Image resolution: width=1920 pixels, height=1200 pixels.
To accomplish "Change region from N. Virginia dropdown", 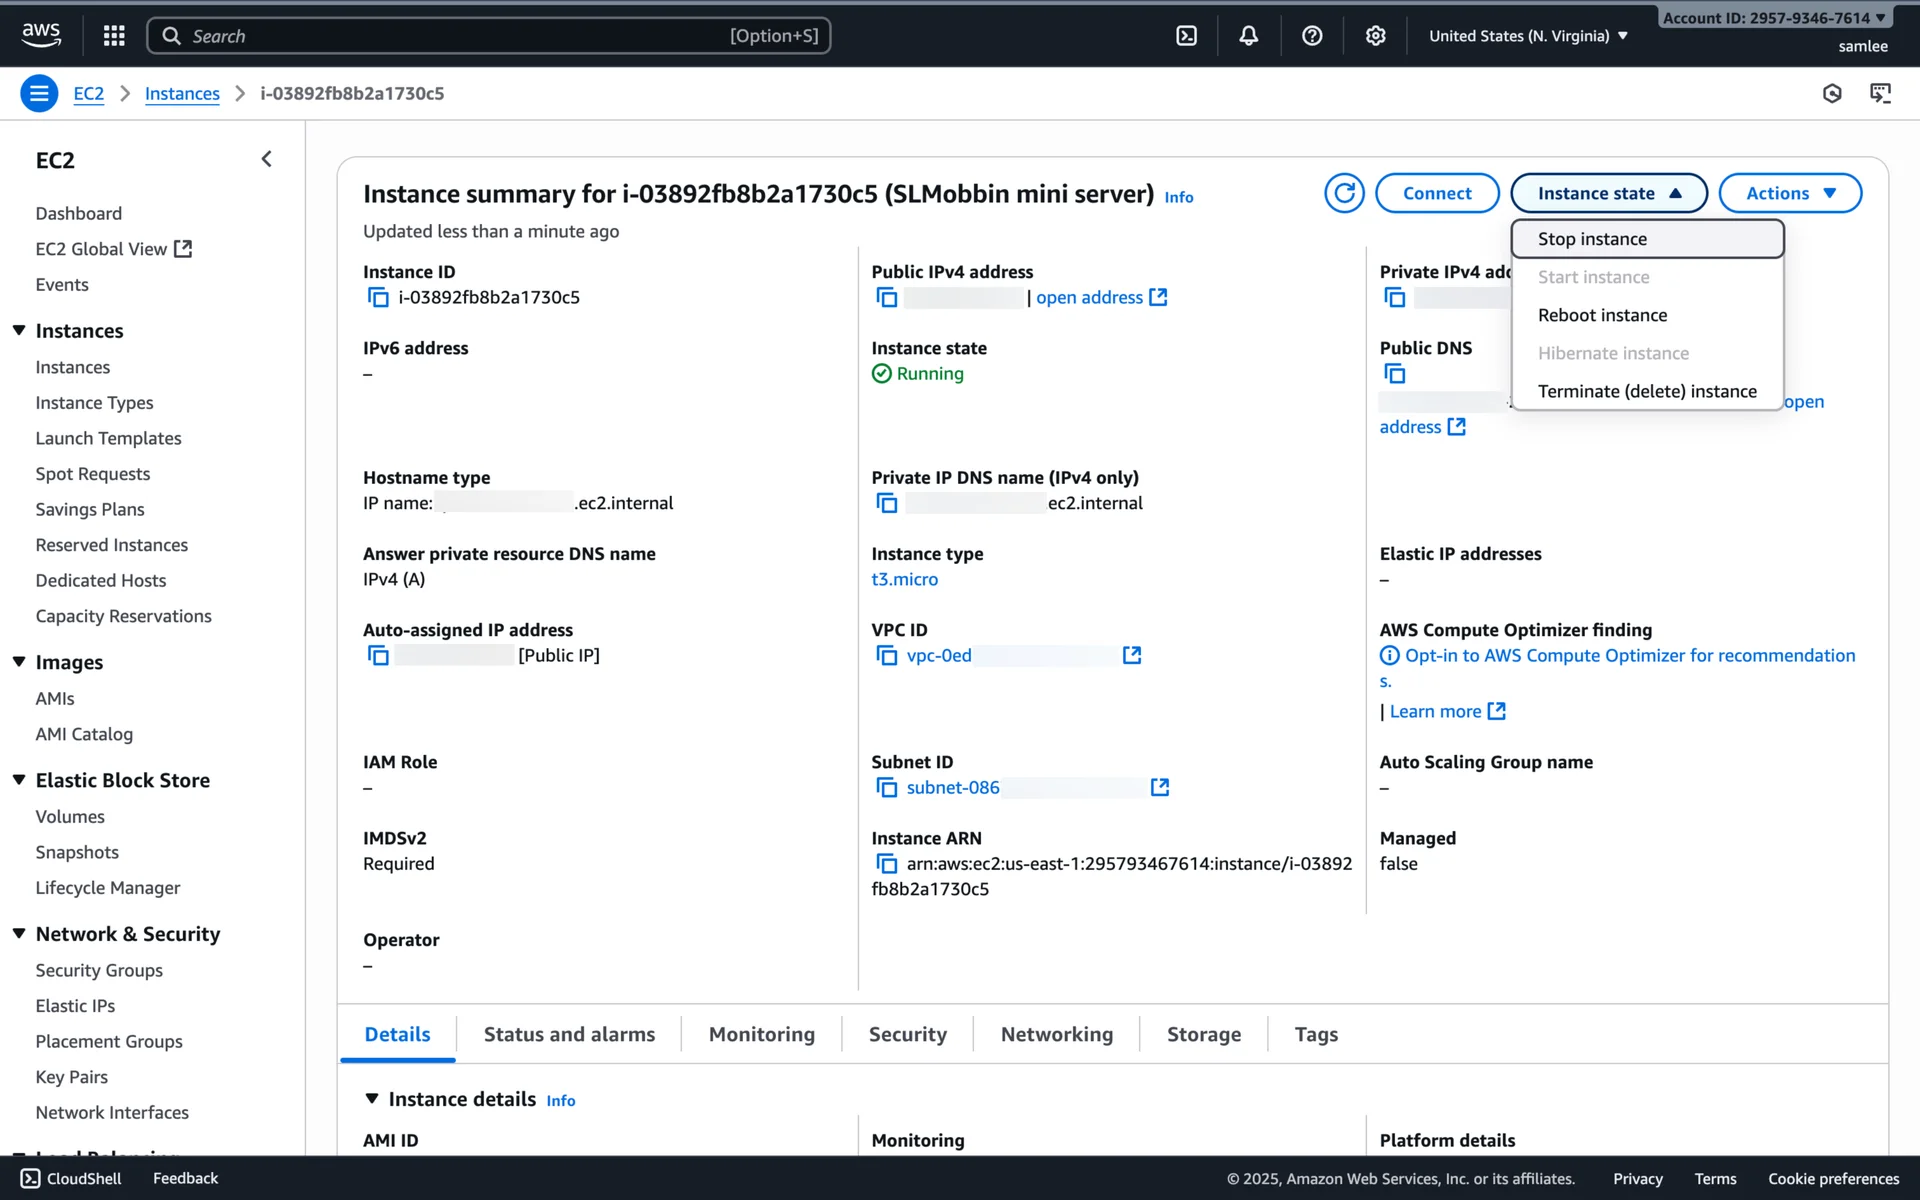I will (x=1528, y=36).
